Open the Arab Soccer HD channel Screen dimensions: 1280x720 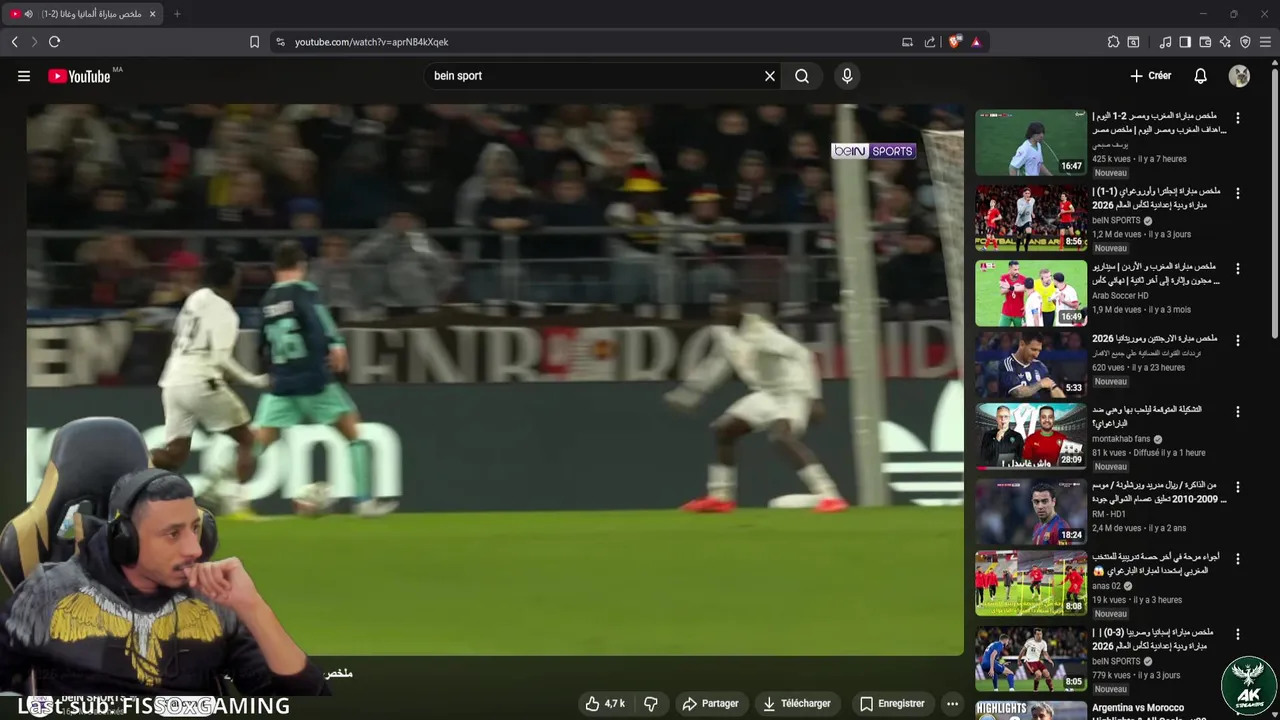click(1120, 296)
